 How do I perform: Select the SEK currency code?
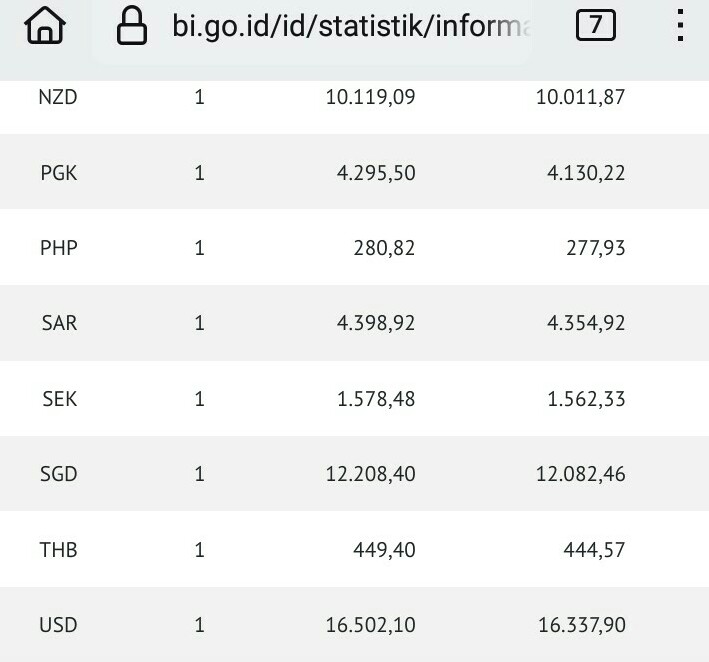(58, 399)
